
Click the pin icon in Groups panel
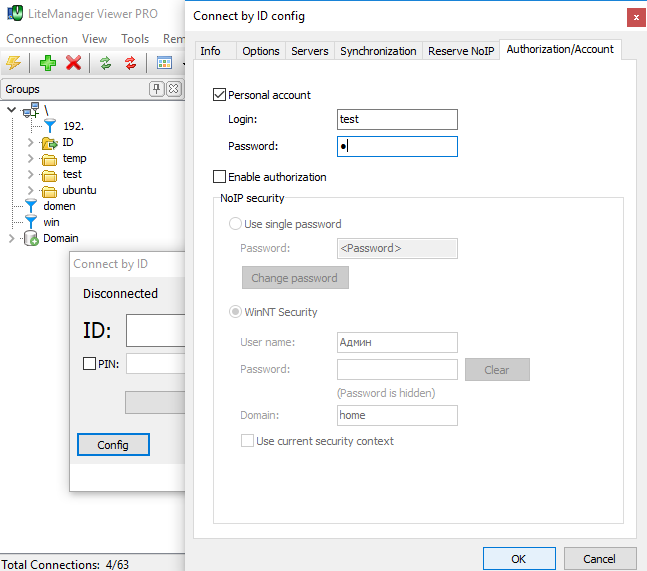[x=156, y=89]
